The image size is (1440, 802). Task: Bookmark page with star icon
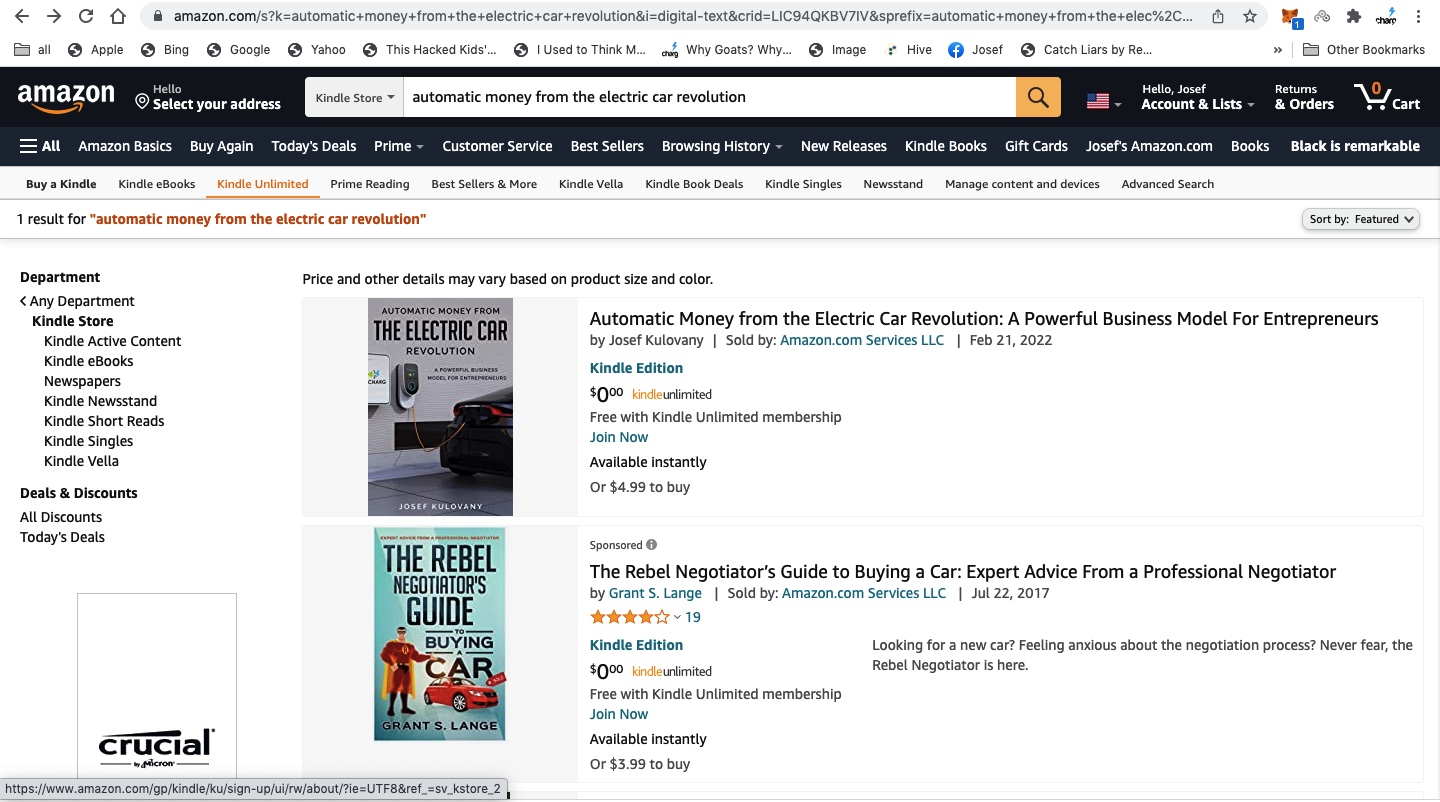1250,16
